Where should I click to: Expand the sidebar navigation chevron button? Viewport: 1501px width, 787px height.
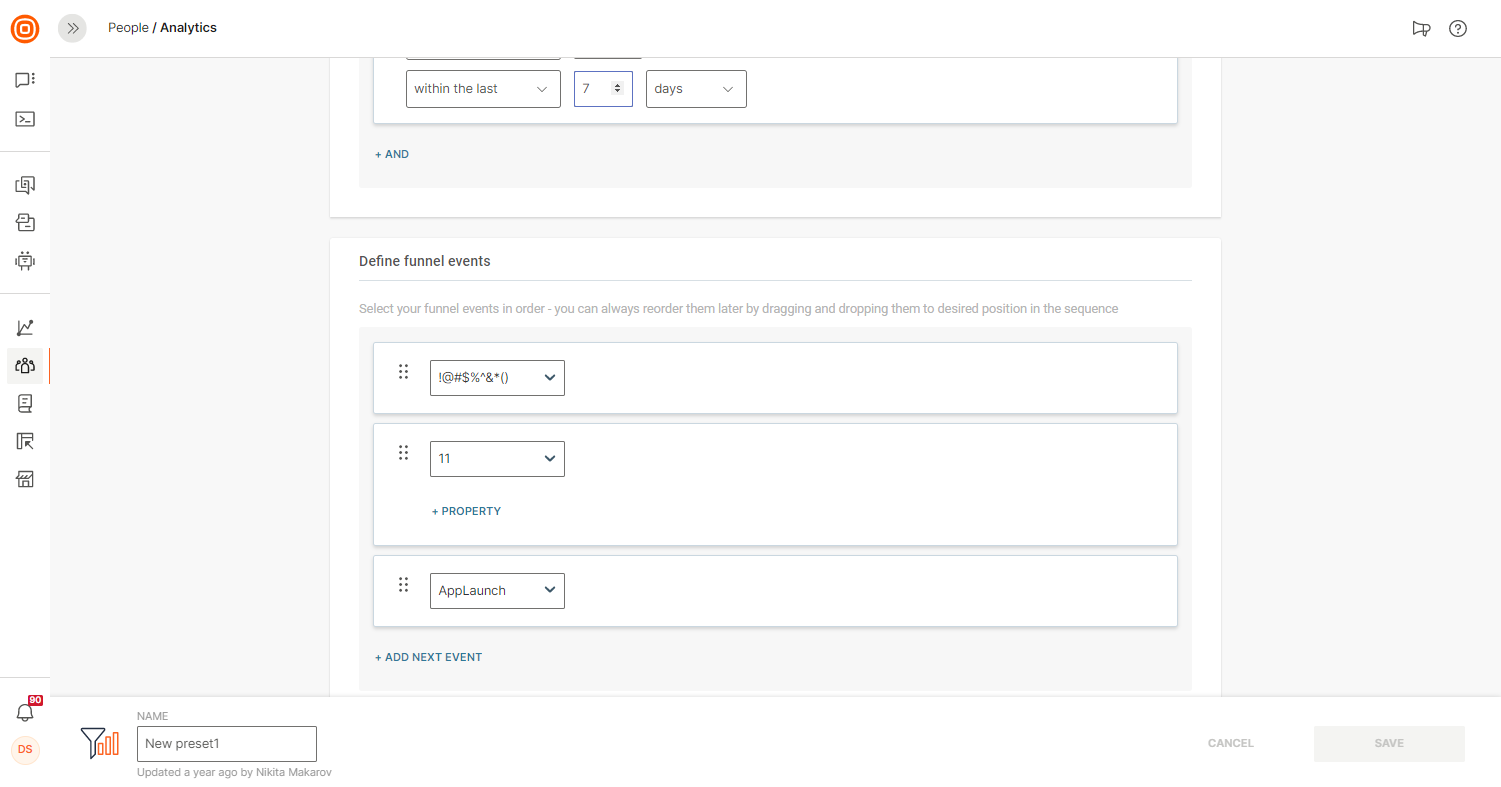coord(72,28)
